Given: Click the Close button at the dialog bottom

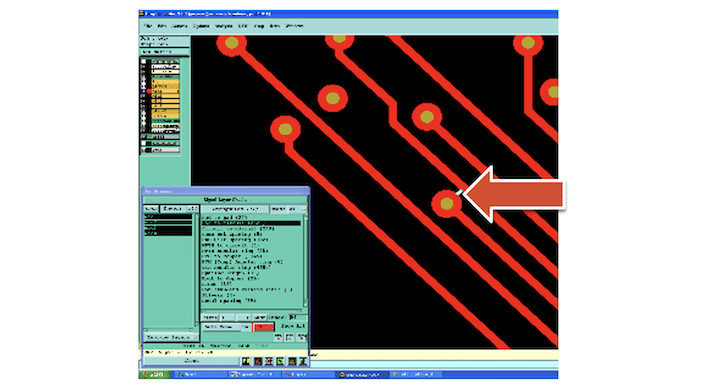Looking at the screenshot, I should [192, 361].
